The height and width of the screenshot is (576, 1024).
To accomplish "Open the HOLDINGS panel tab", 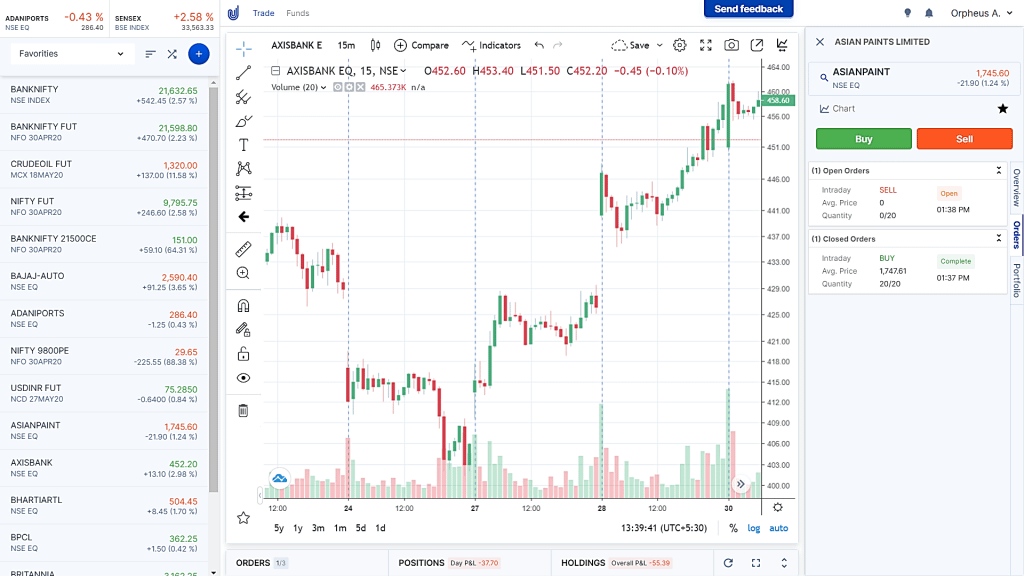I will point(583,562).
